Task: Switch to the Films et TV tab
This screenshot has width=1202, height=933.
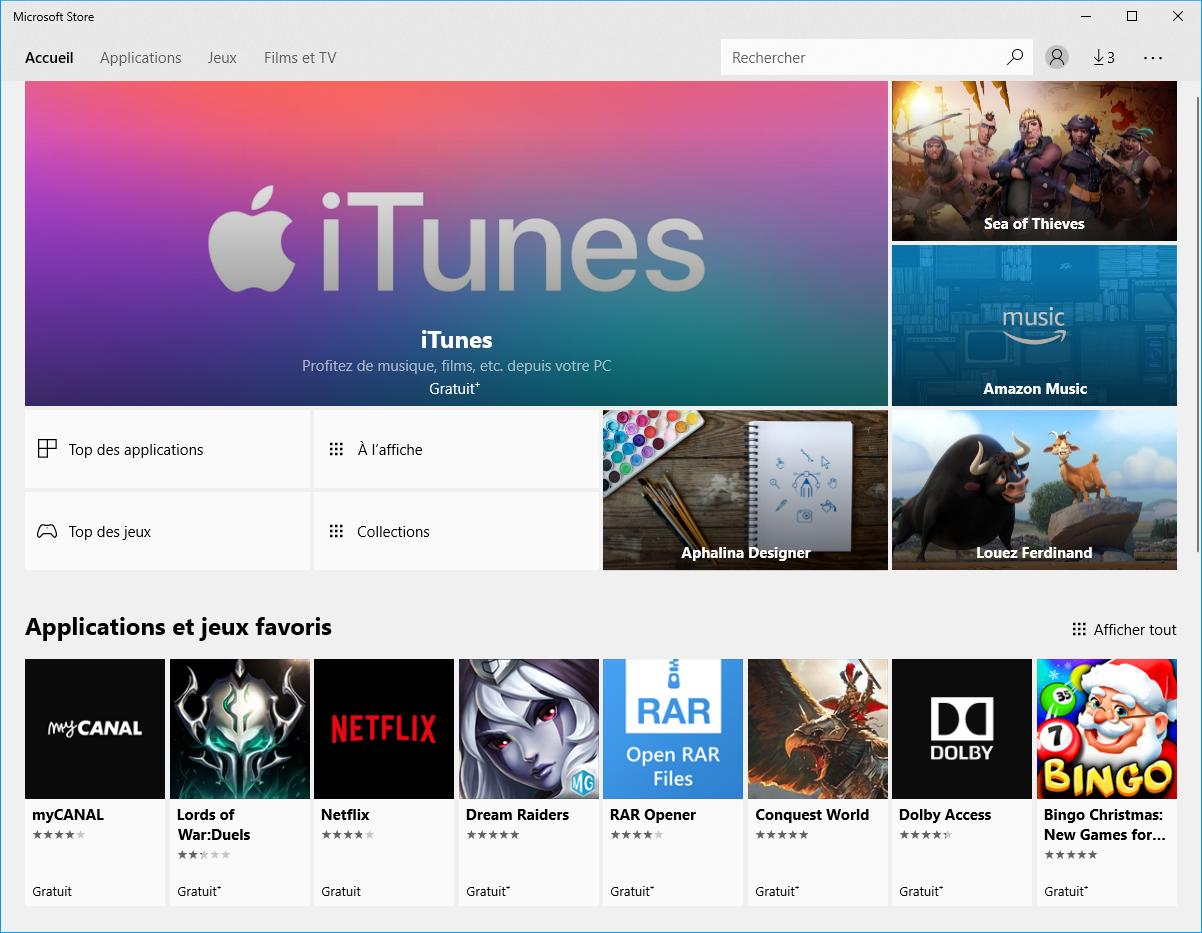Action: pyautogui.click(x=300, y=58)
